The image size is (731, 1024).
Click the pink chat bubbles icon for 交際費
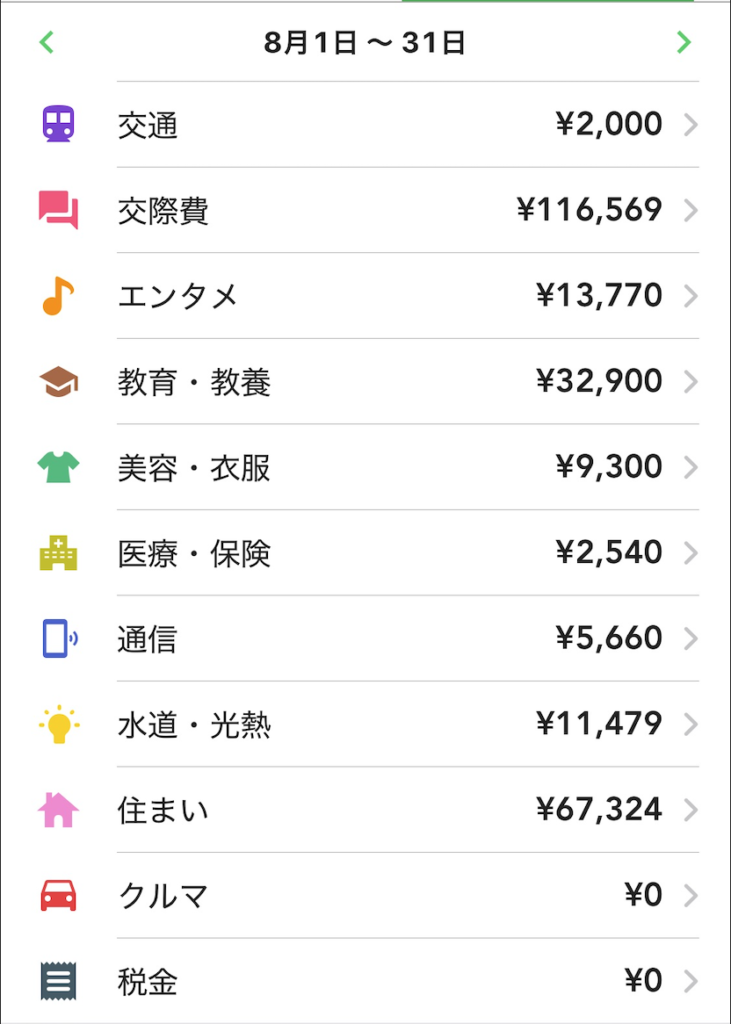[58, 210]
